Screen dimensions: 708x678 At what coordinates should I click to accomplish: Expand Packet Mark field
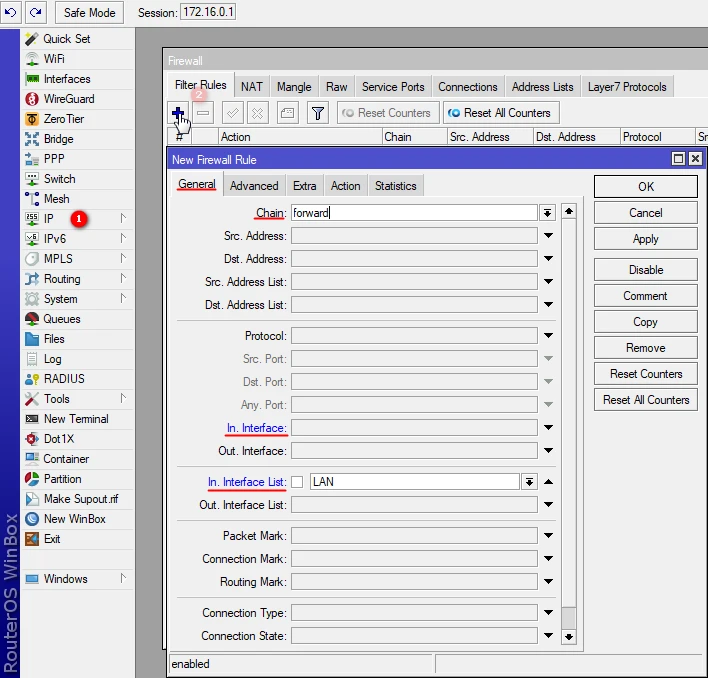tap(548, 536)
